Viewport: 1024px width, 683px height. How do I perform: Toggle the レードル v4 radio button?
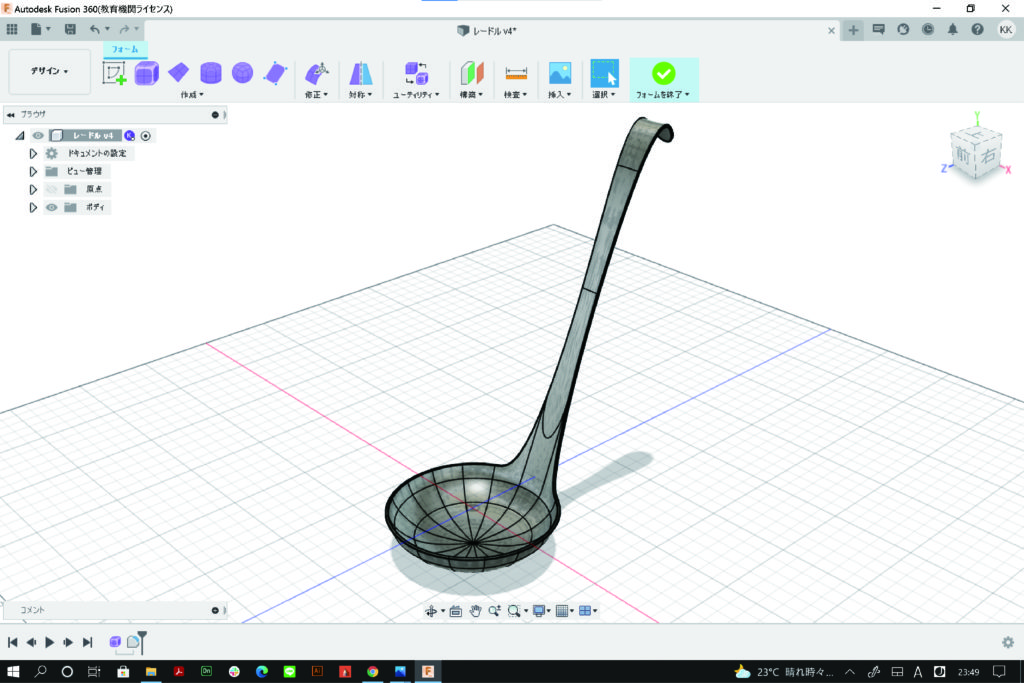(x=146, y=135)
